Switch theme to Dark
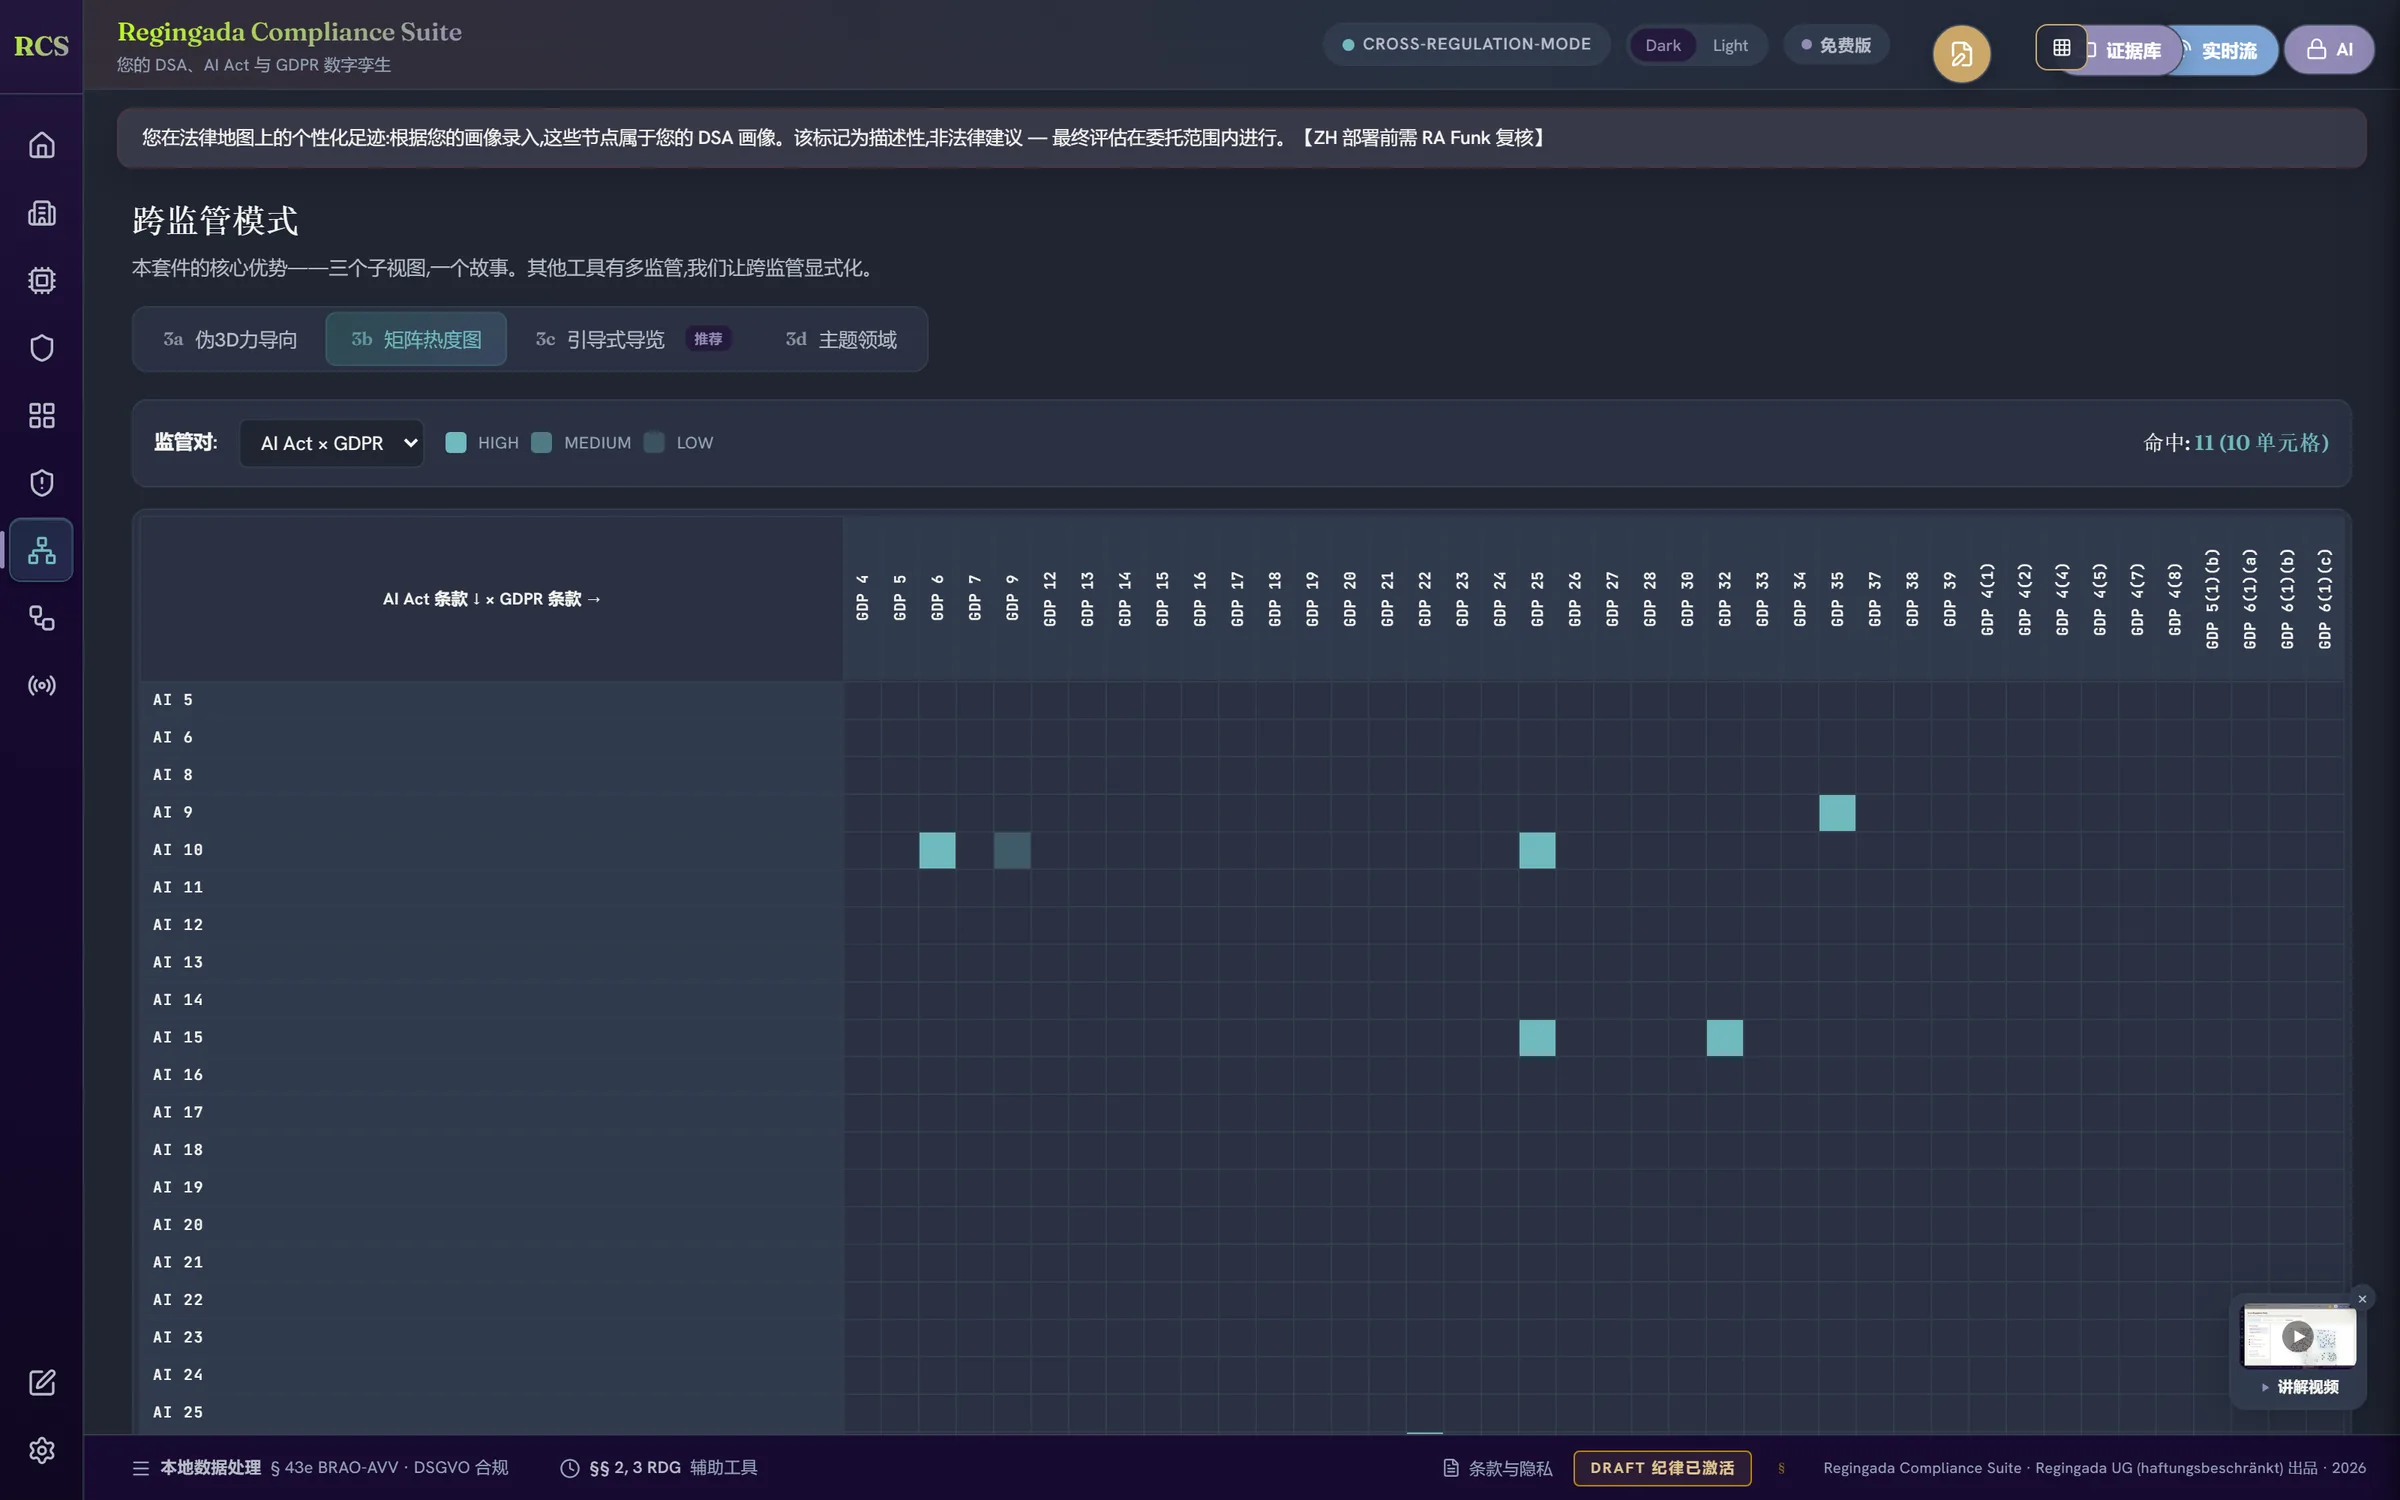This screenshot has height=1500, width=2400. pyautogui.click(x=1662, y=46)
